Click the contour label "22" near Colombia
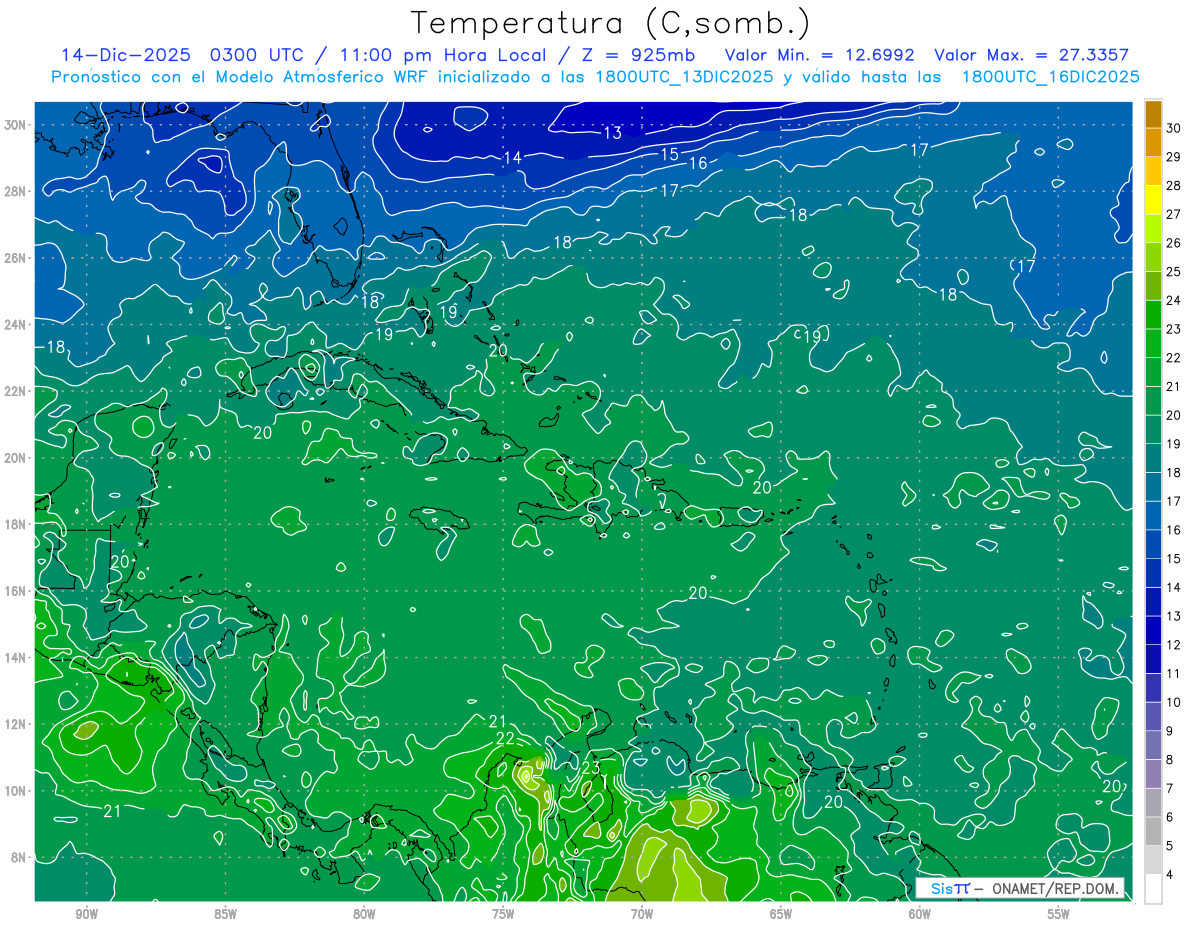This screenshot has height=927, width=1200. 505,738
